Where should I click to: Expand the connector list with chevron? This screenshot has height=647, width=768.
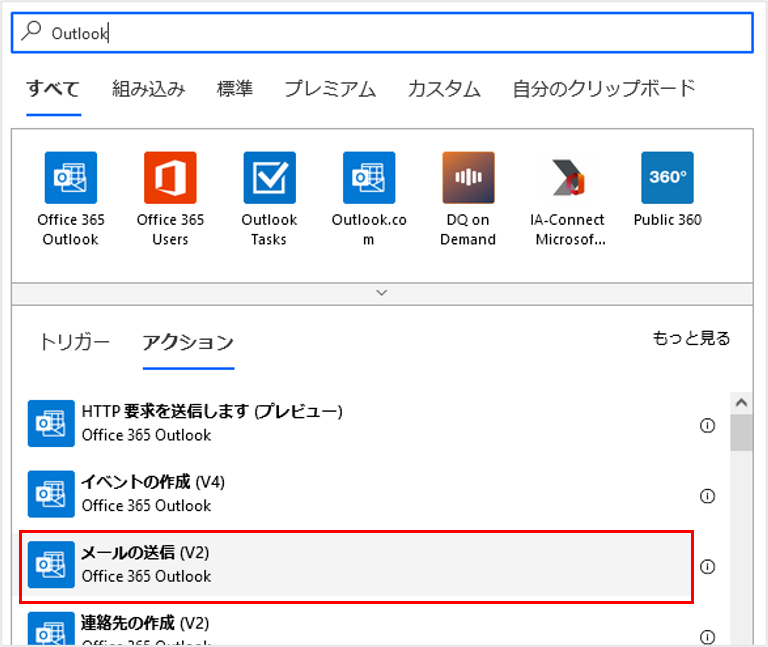[x=381, y=293]
